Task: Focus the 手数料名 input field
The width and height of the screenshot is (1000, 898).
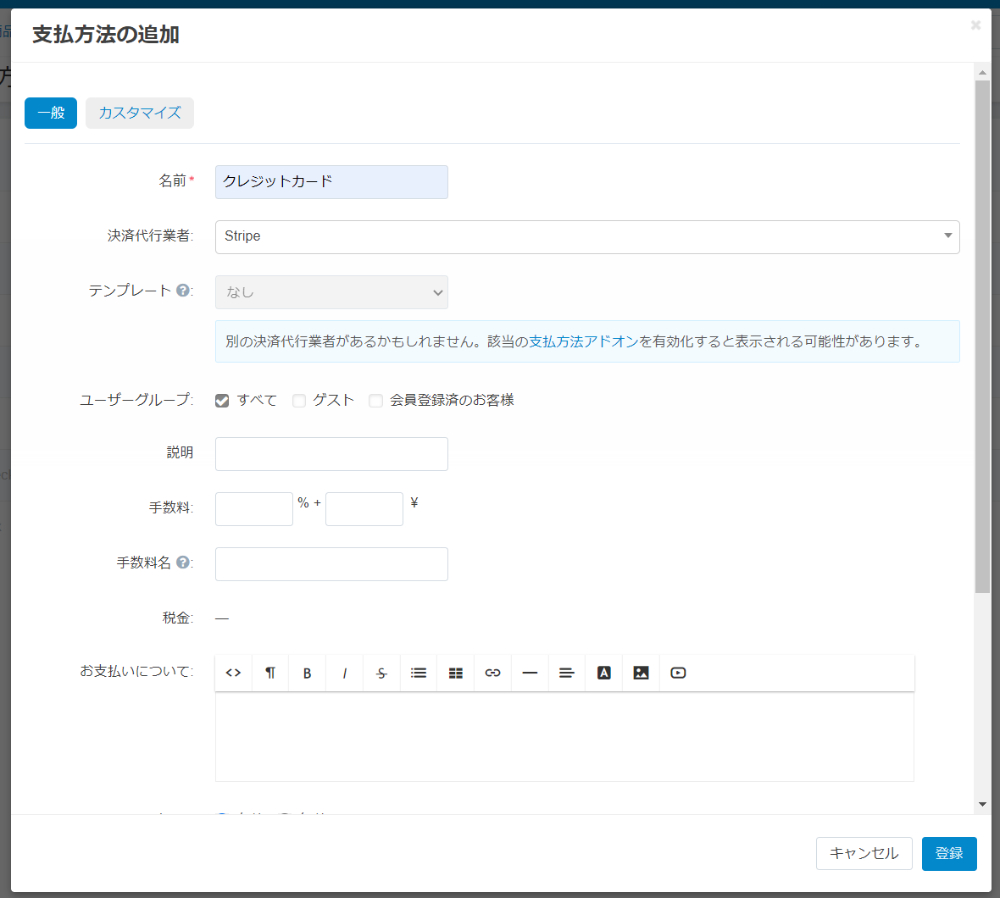Action: coord(332,564)
